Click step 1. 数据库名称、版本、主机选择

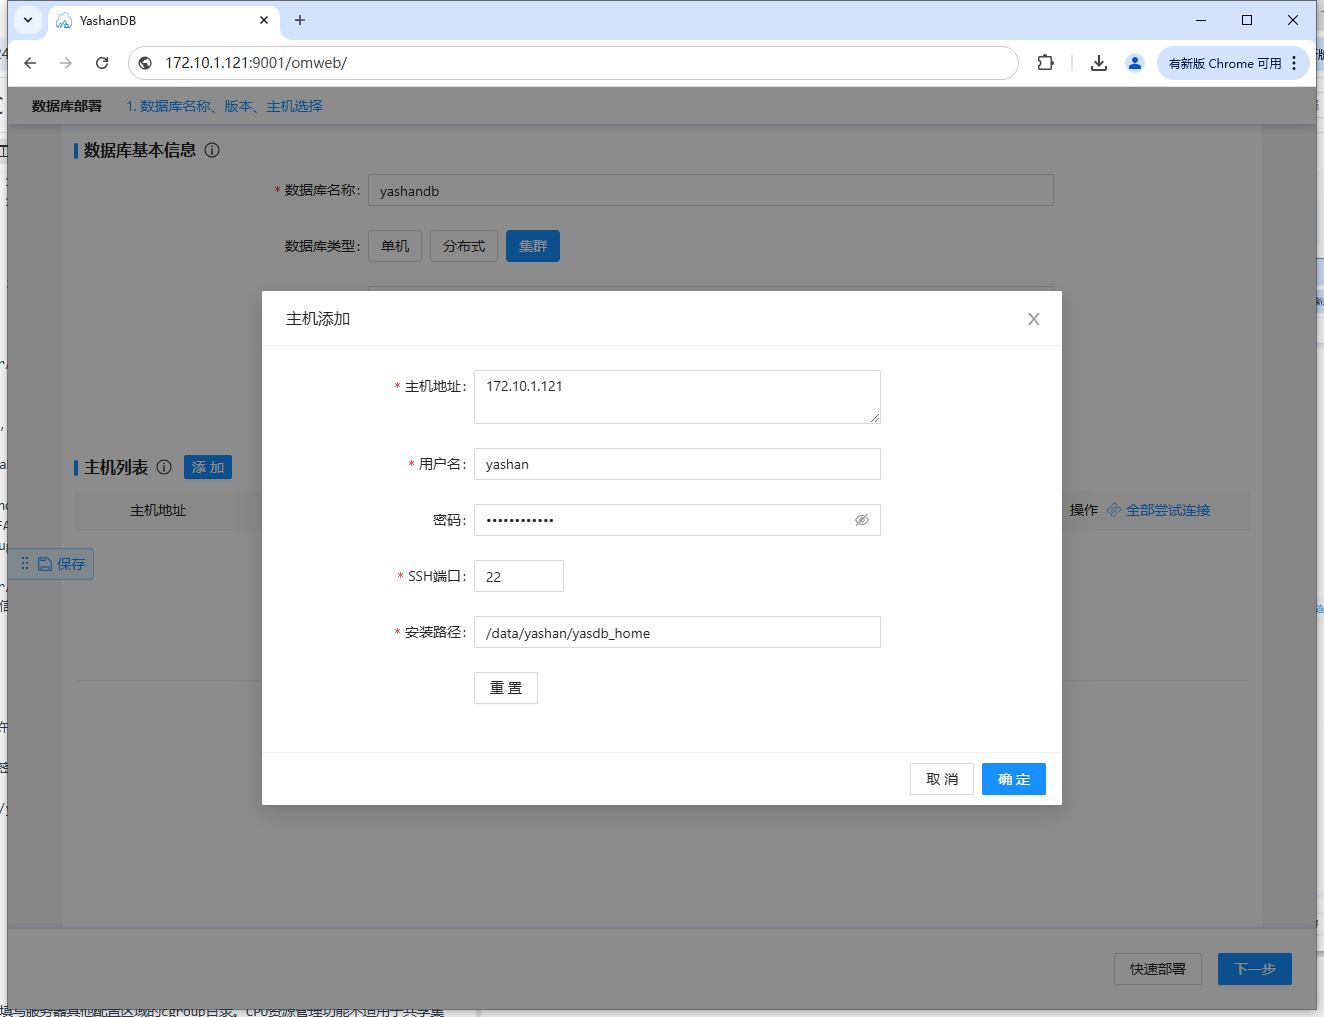pos(224,106)
